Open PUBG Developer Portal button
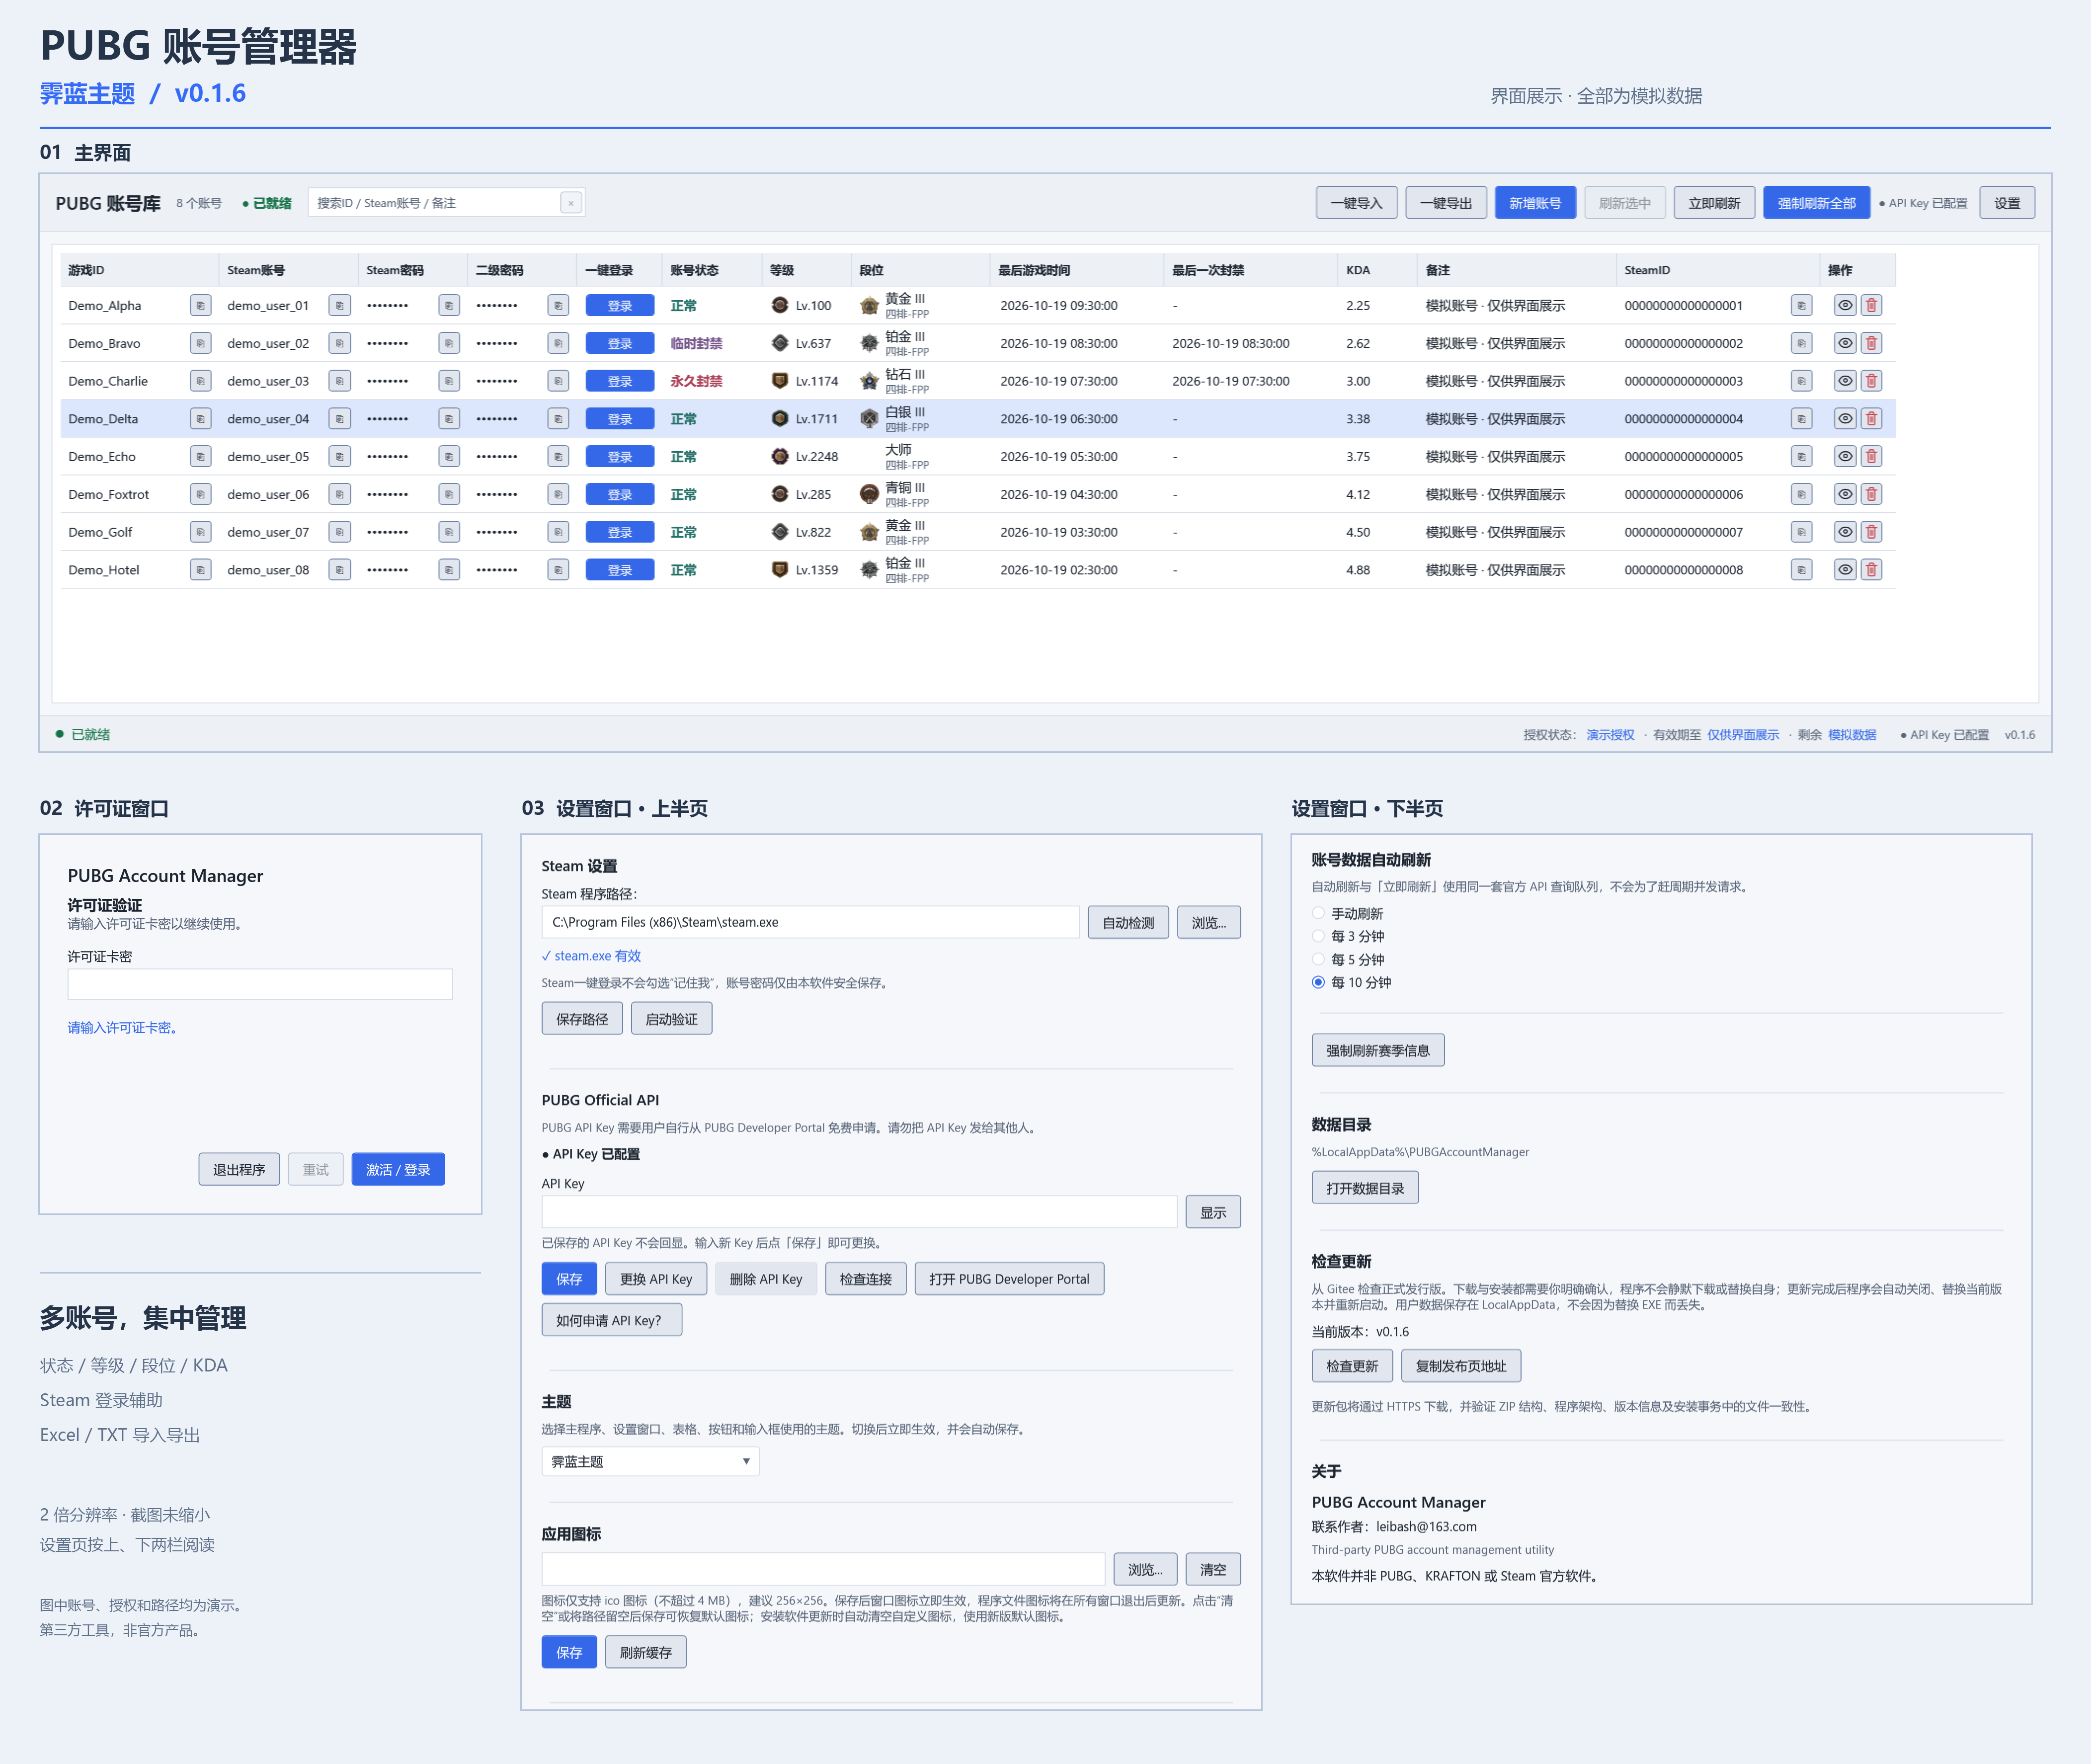 (1009, 1279)
